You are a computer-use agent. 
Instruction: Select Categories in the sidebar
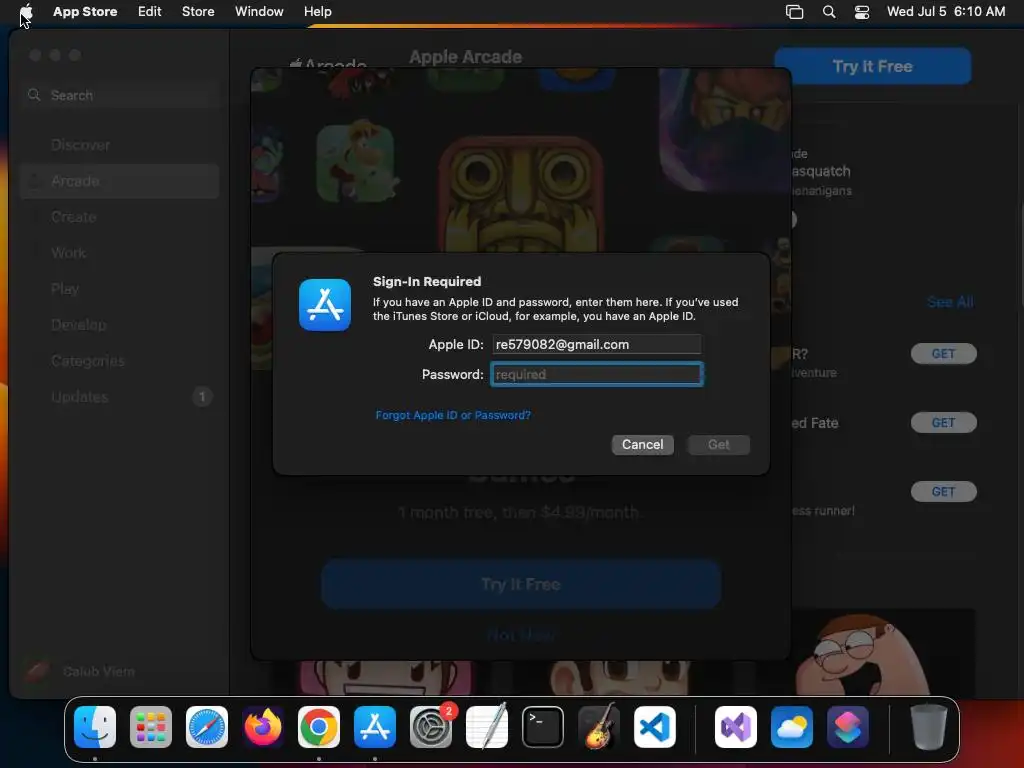[x=120, y=360]
